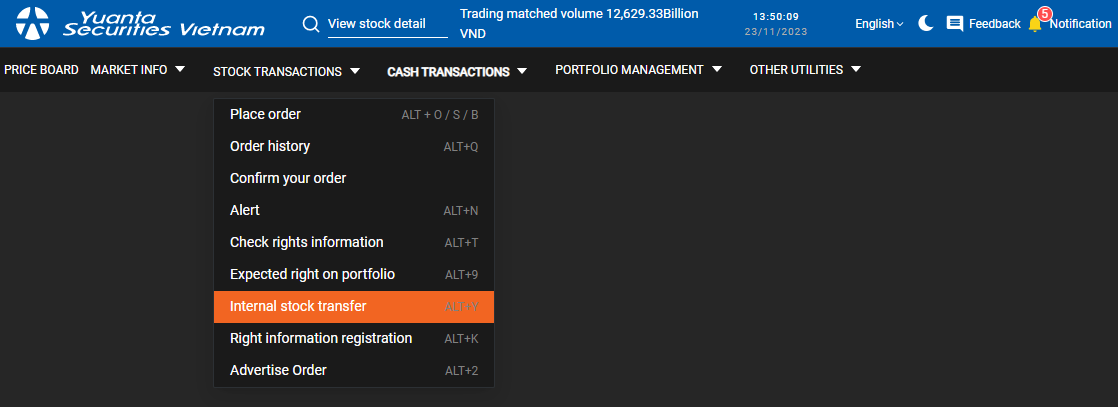Click the Feedback chat icon

point(955,23)
